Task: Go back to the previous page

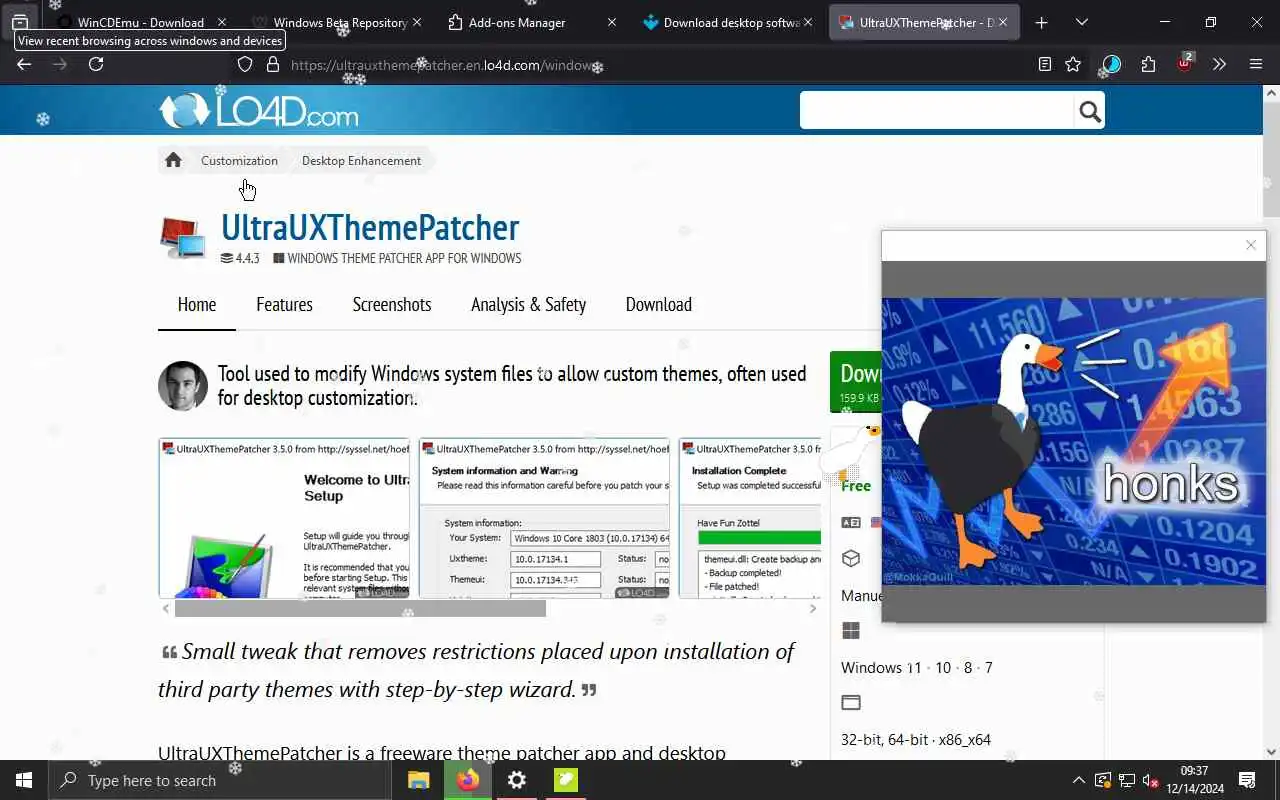Action: 24,64
